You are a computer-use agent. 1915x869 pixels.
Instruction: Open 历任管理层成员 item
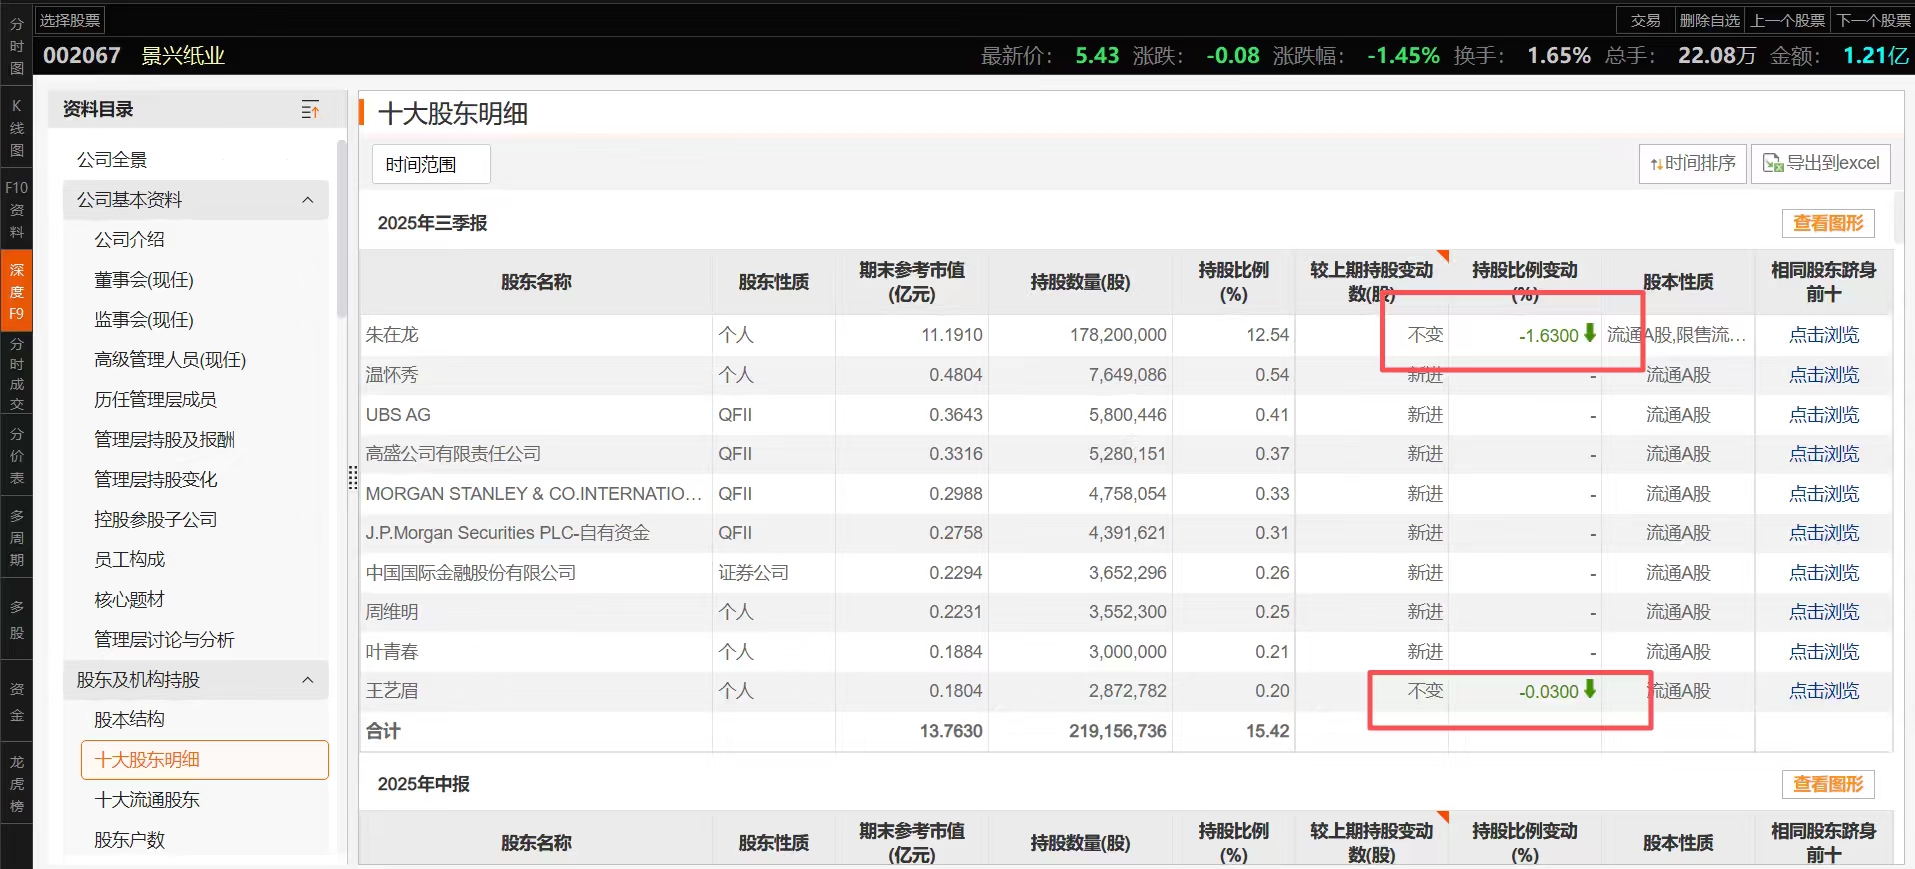click(x=155, y=400)
